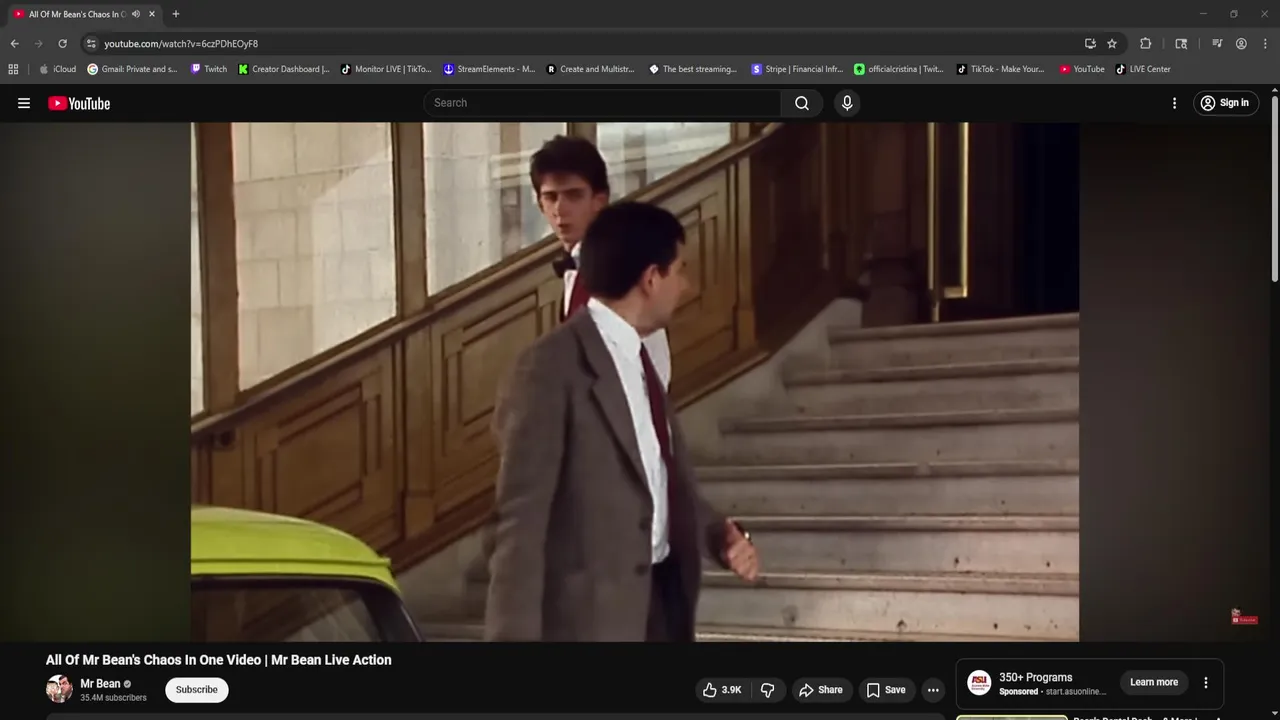Image resolution: width=1280 pixels, height=720 pixels.
Task: Click the video title text
Action: [x=218, y=660]
